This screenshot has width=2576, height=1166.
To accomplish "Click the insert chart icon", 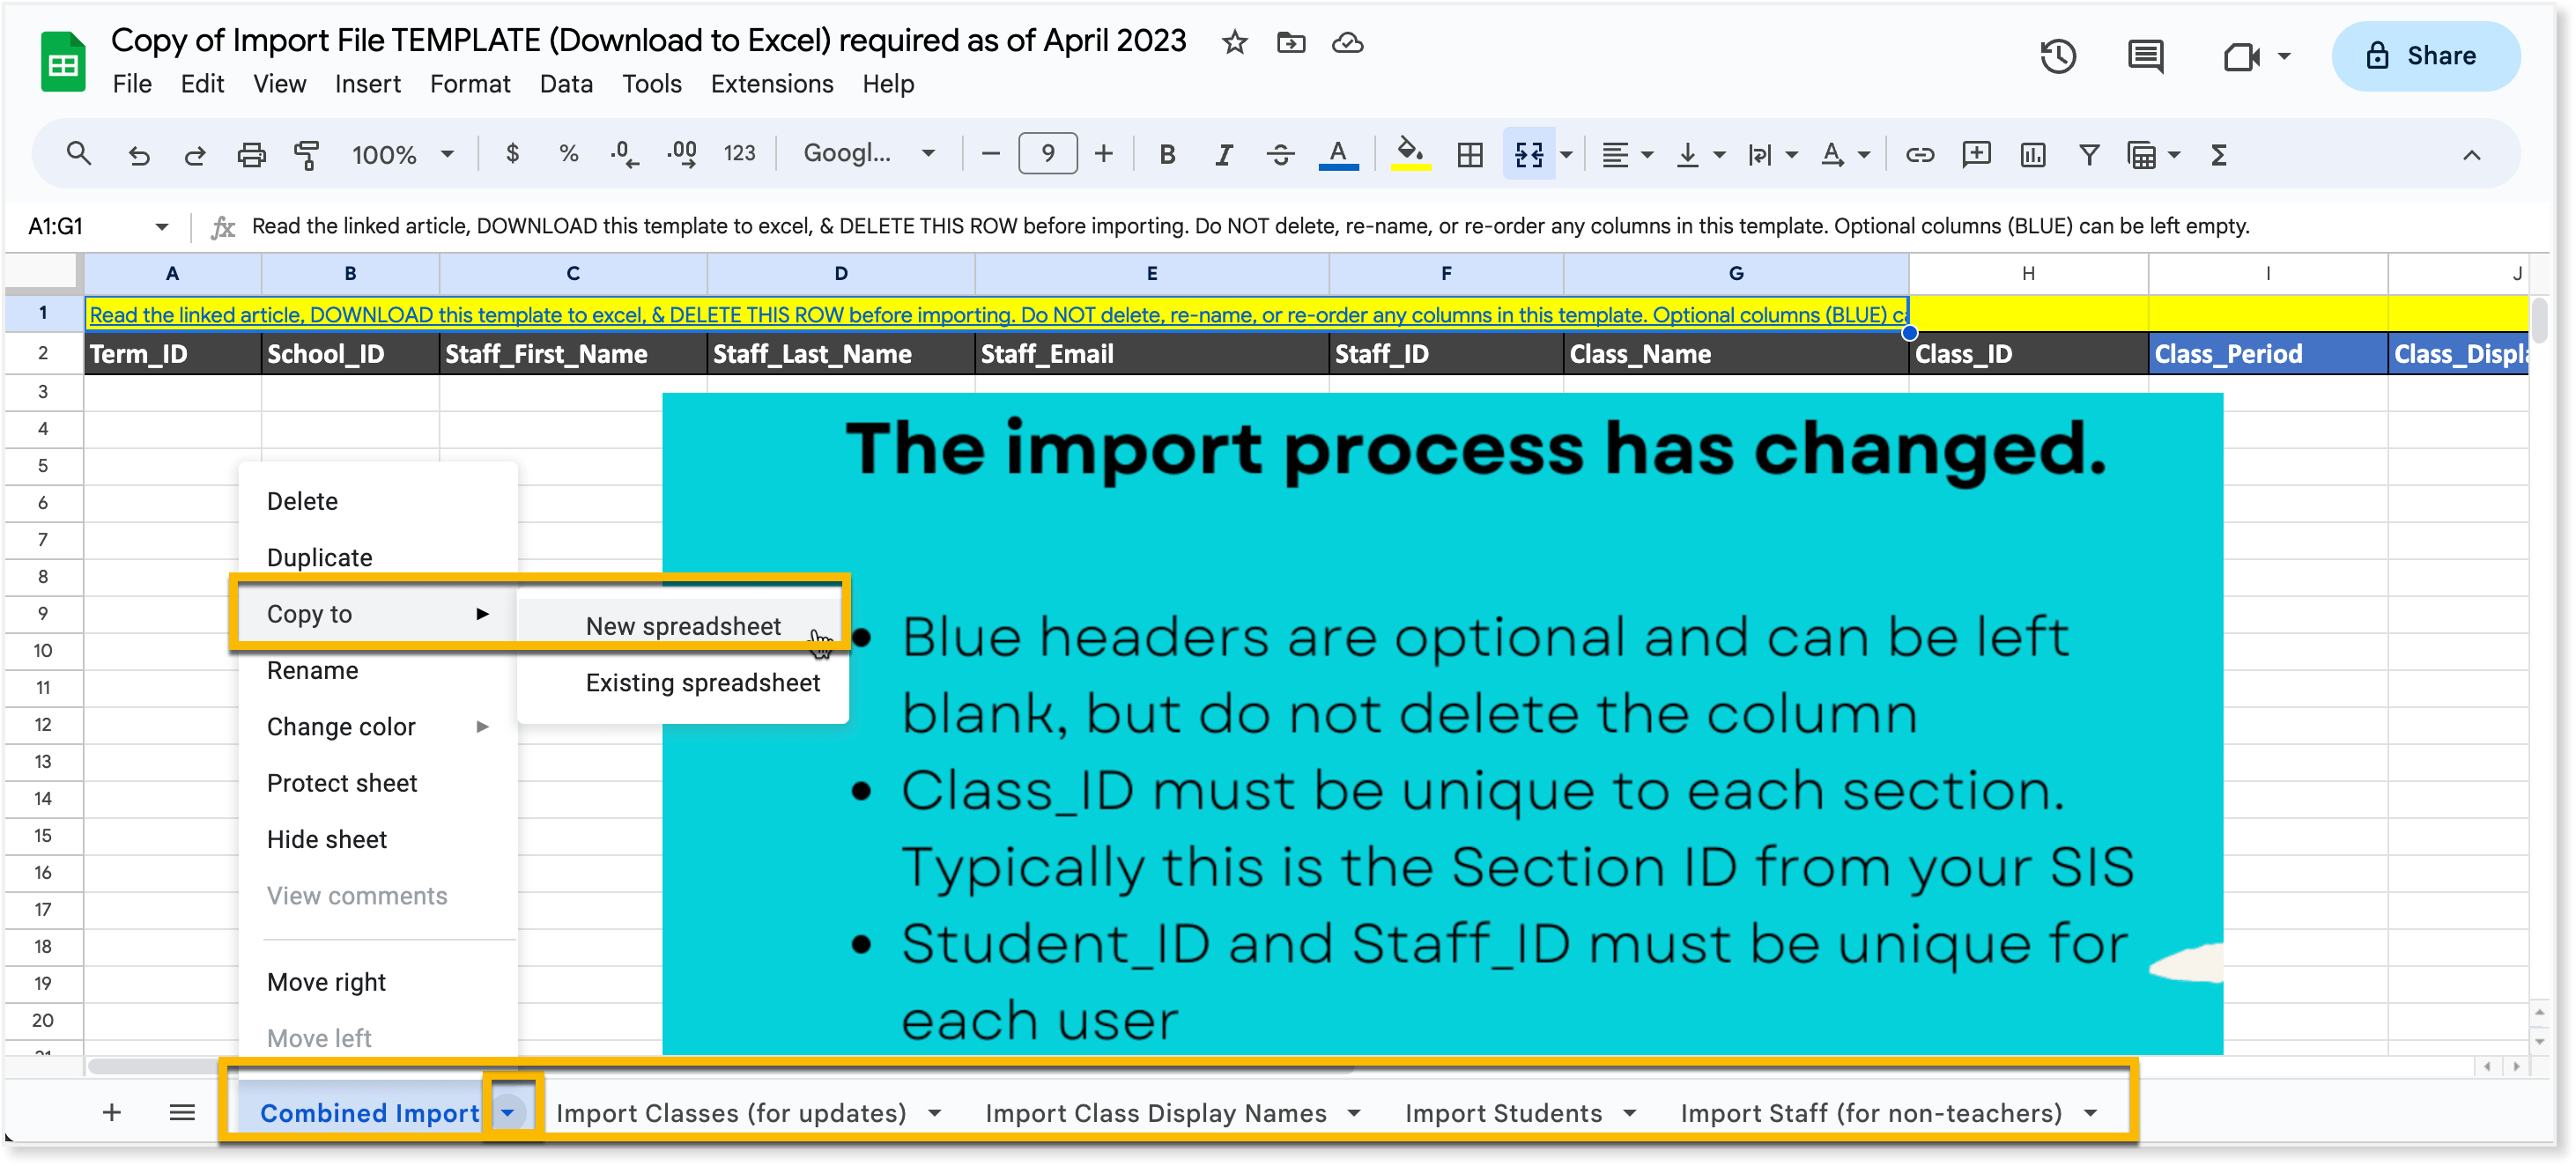I will point(2032,155).
